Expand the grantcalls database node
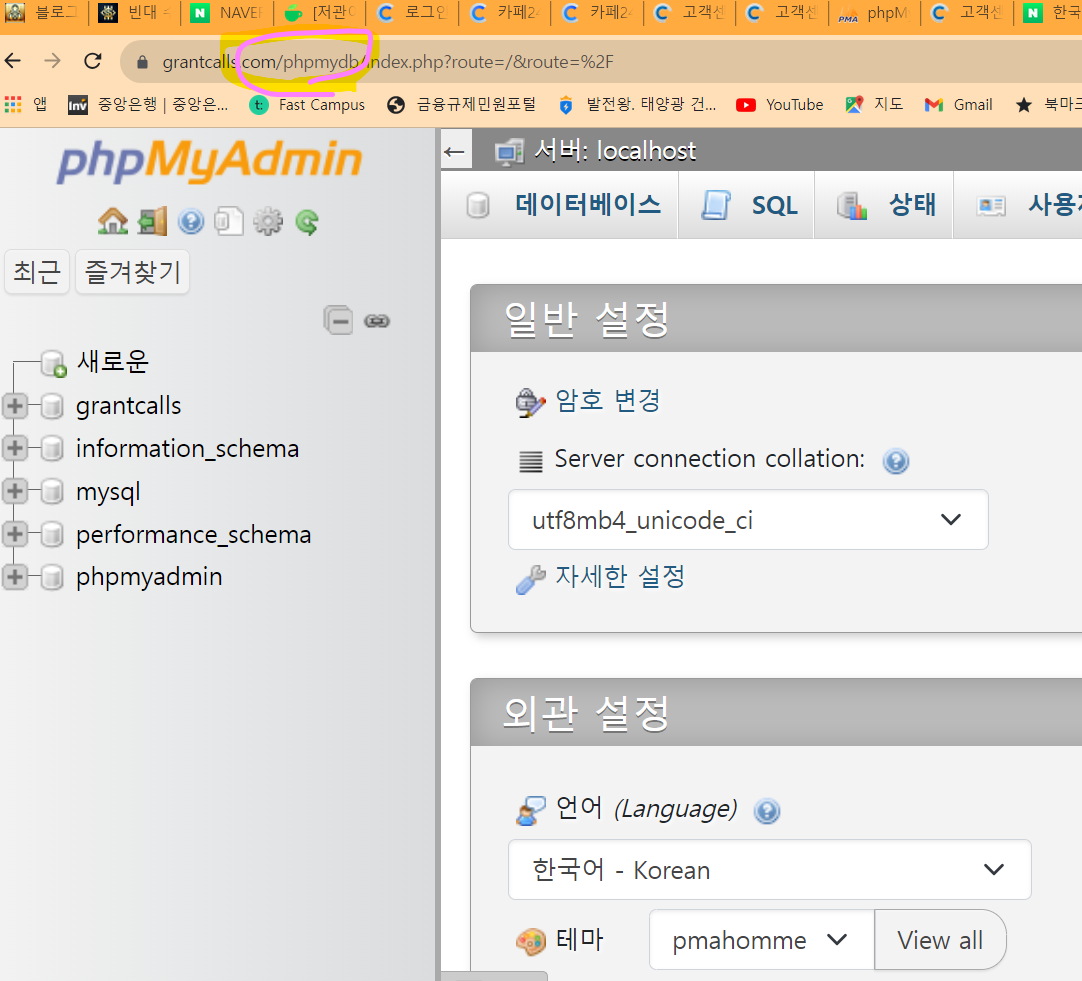Image resolution: width=1082 pixels, height=981 pixels. tap(14, 406)
